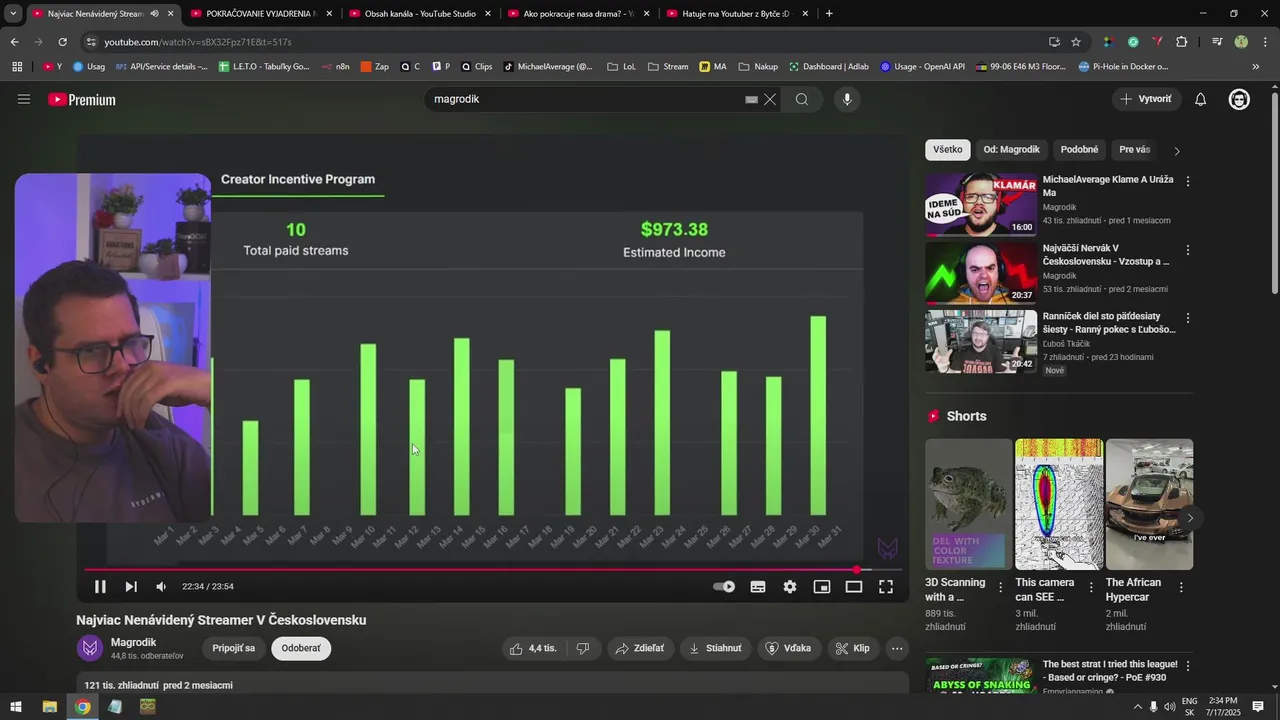Mute the video volume
The height and width of the screenshot is (720, 1280).
[x=161, y=587]
